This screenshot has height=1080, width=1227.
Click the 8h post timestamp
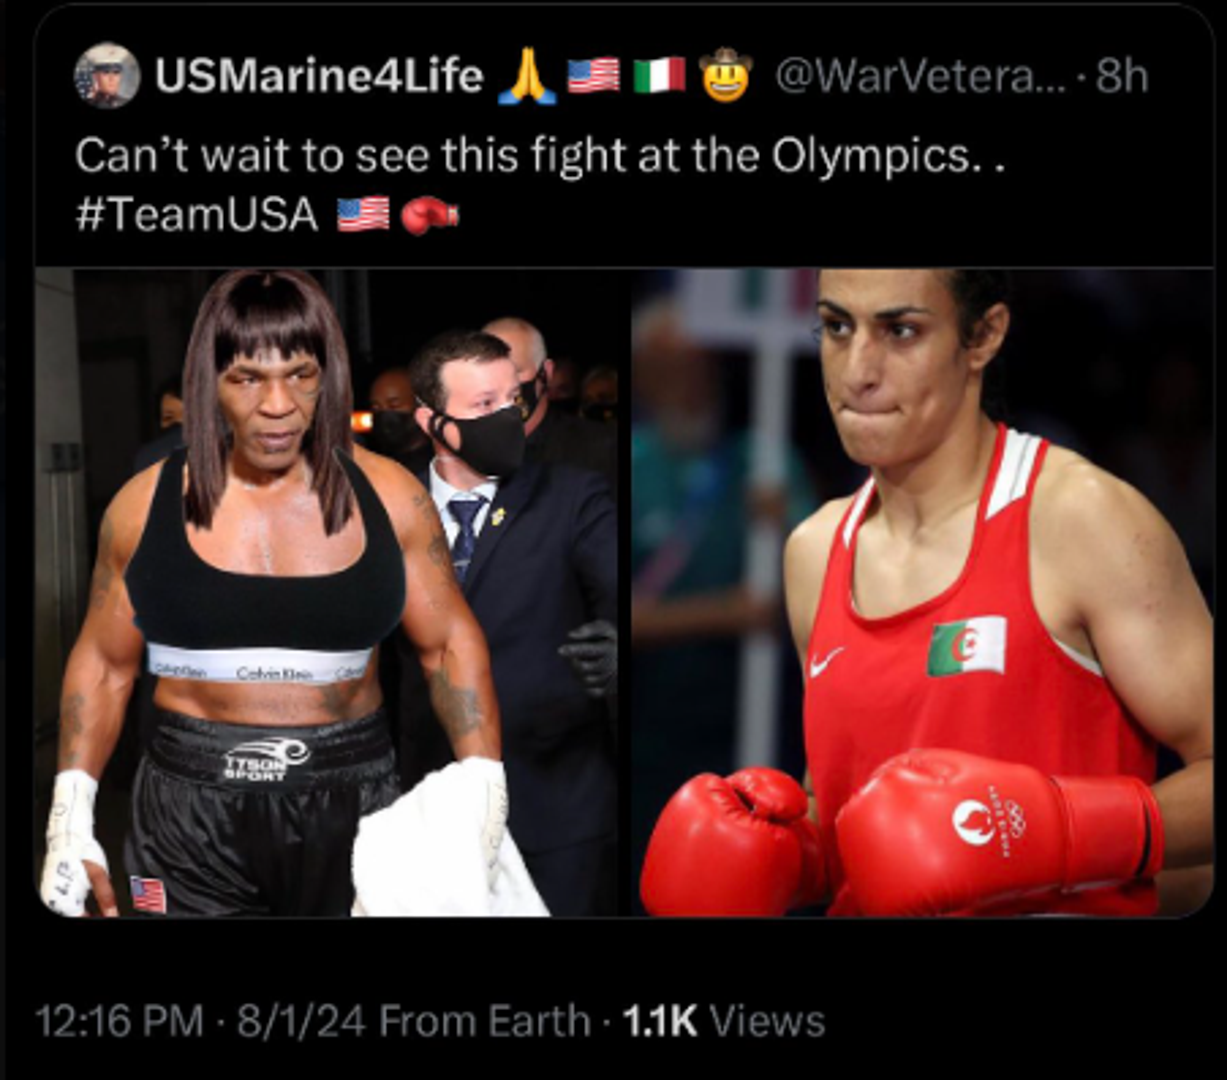tap(1122, 76)
